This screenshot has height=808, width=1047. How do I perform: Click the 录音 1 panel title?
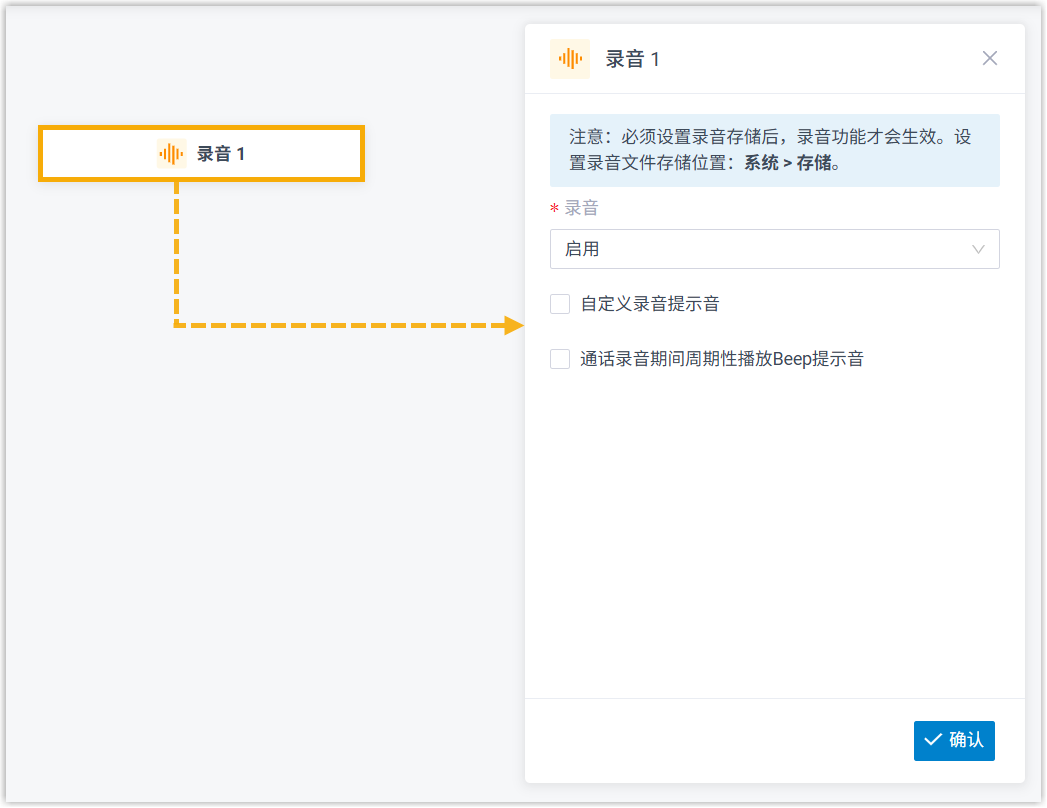(633, 59)
